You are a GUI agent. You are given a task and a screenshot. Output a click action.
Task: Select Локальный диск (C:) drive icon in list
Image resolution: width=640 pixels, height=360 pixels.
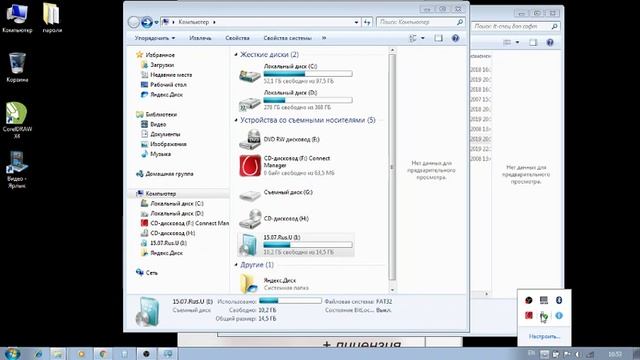click(x=250, y=75)
